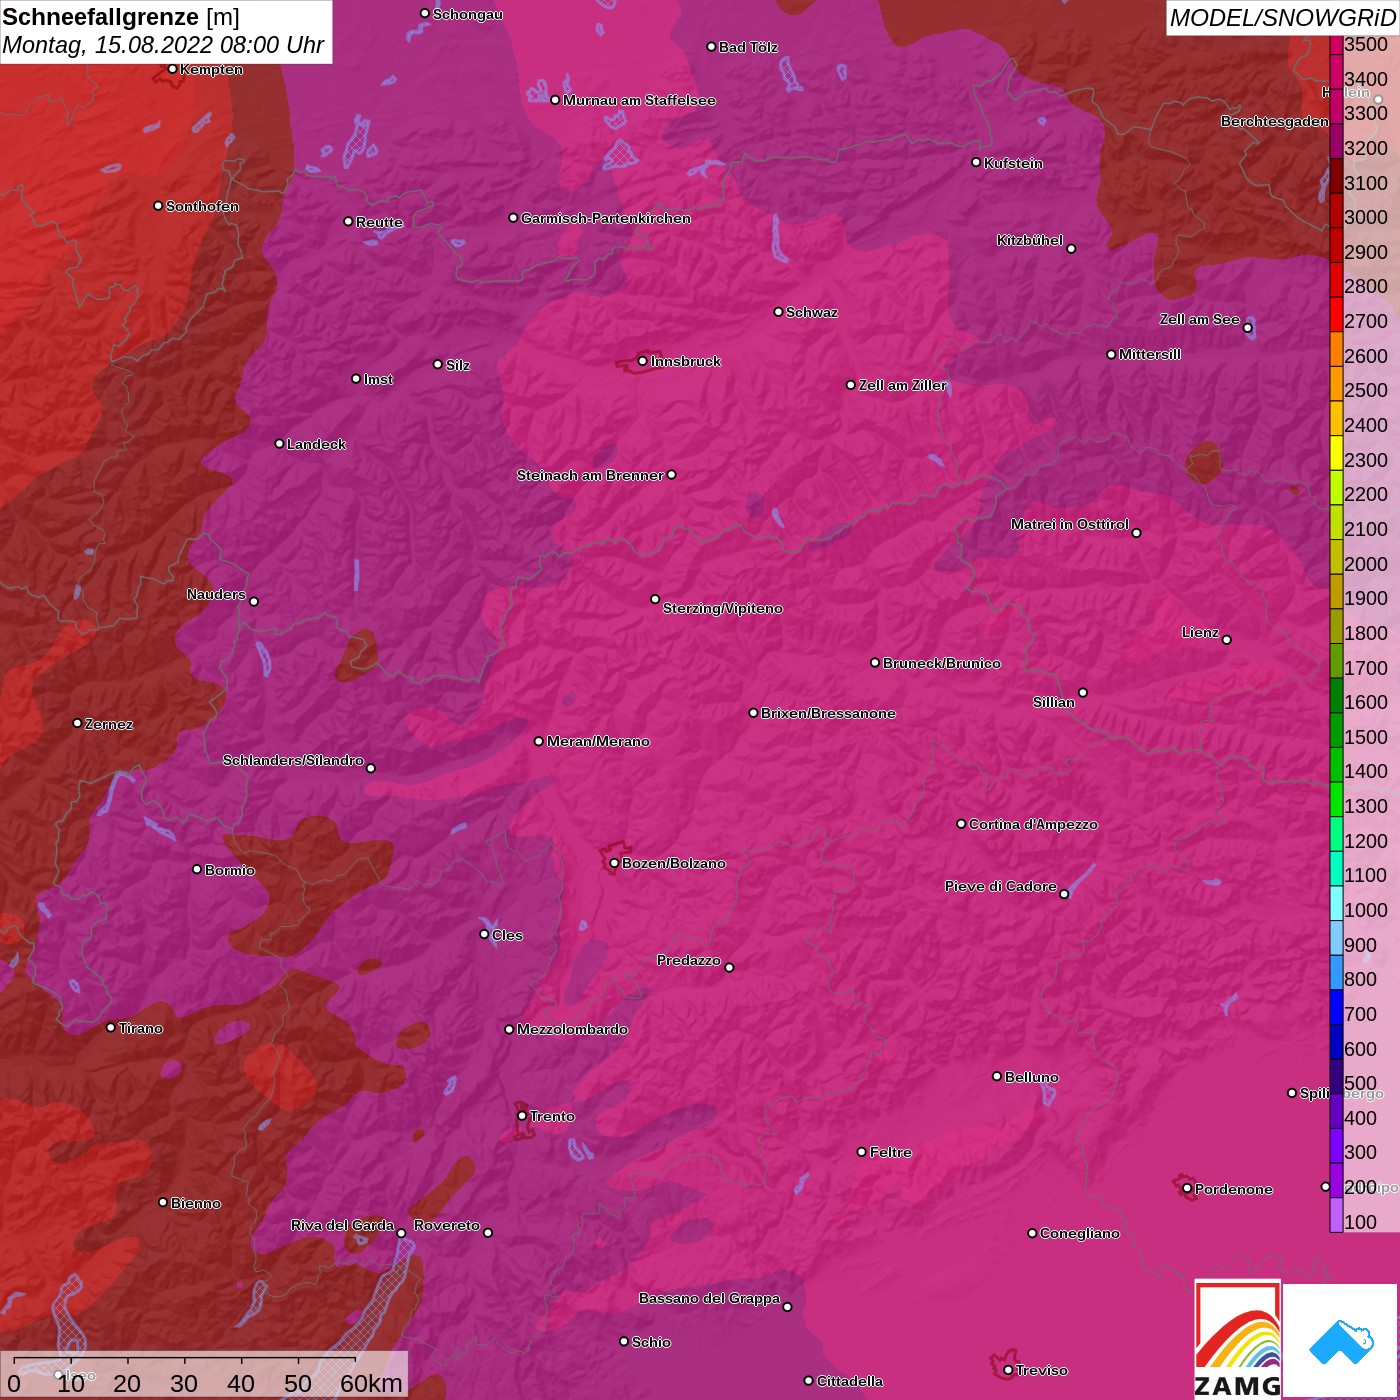Click the MODEL/SNOWGRiD label

(x=1282, y=18)
